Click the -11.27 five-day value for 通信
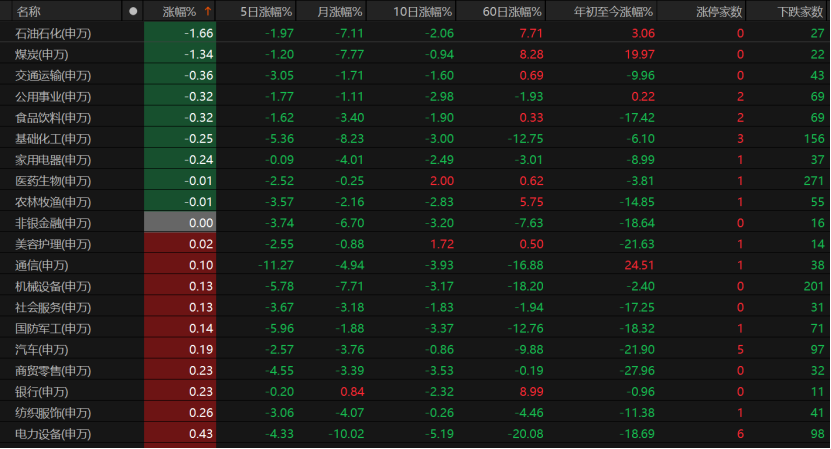The width and height of the screenshot is (831, 449). coord(276,265)
